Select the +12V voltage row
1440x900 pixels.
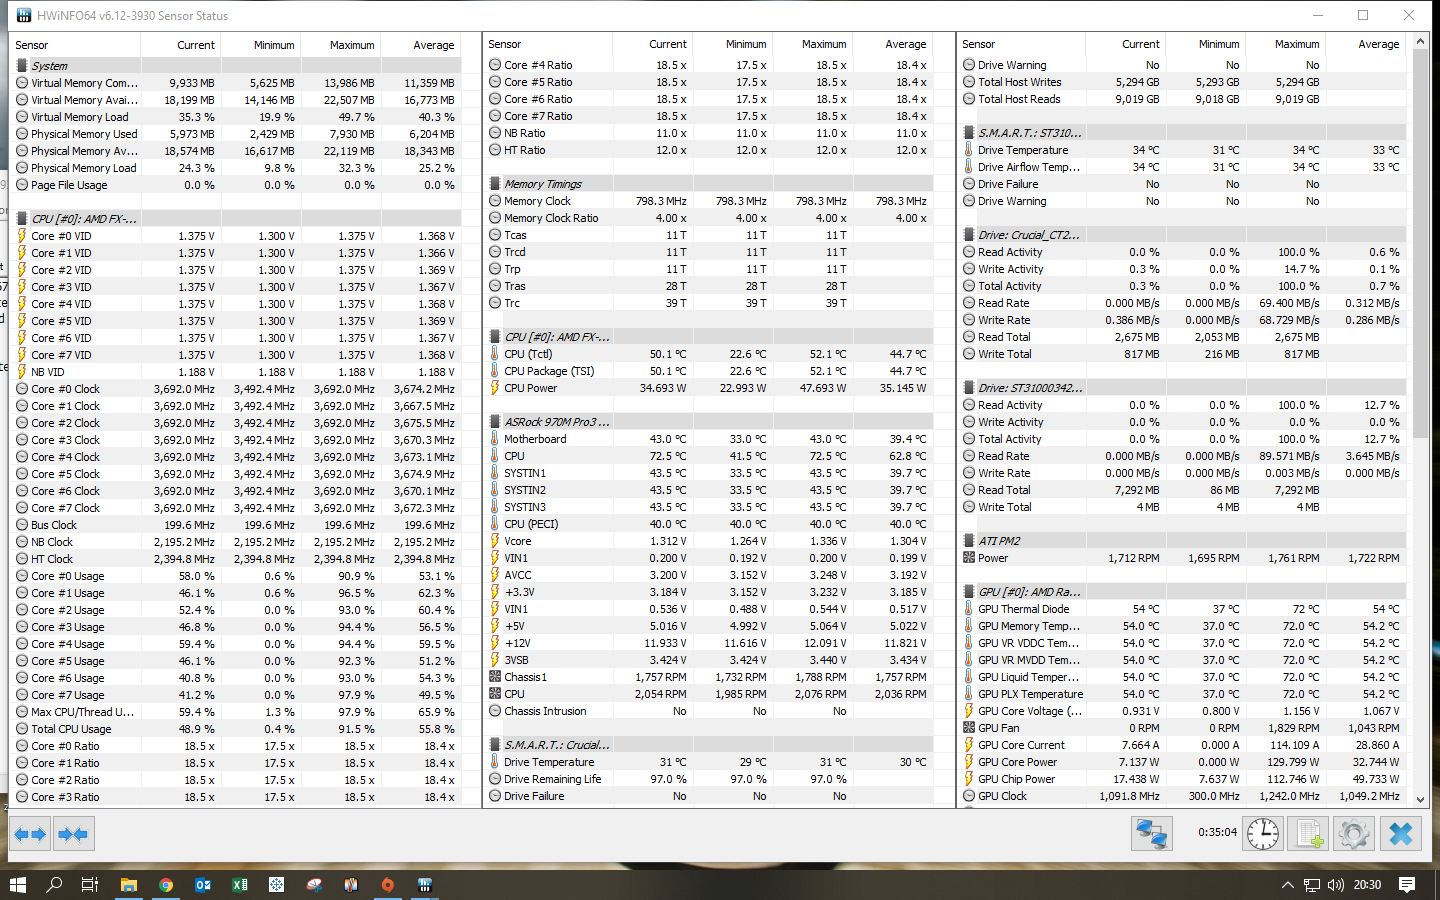click(x=710, y=643)
